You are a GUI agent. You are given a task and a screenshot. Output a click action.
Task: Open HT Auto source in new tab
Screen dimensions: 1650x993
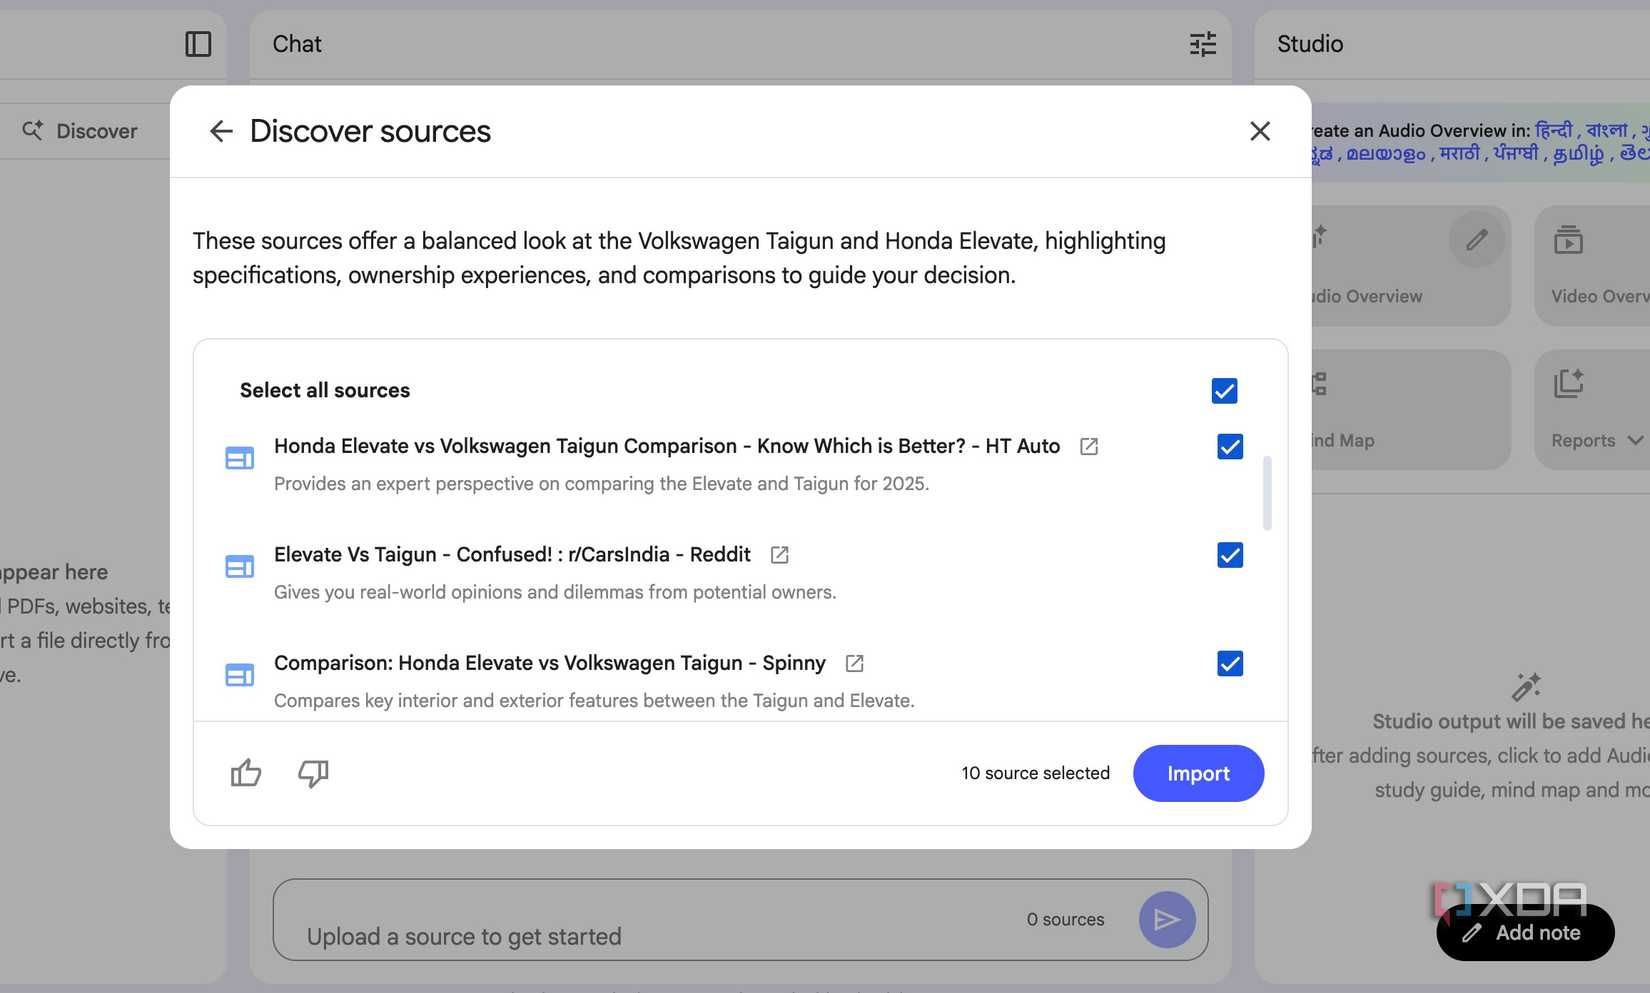[1089, 447]
